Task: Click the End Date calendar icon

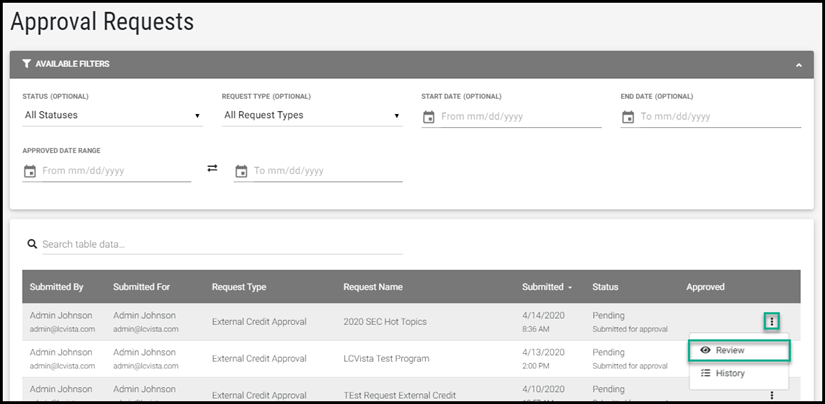Action: click(628, 117)
